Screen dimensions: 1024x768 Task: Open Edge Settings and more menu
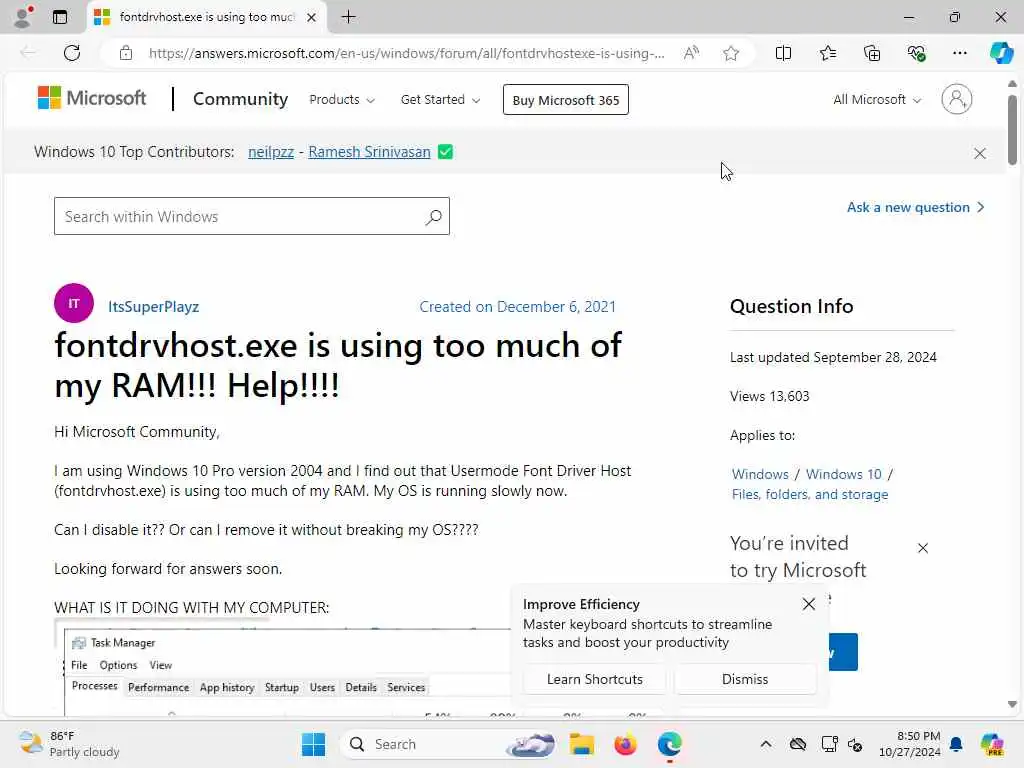[959, 53]
